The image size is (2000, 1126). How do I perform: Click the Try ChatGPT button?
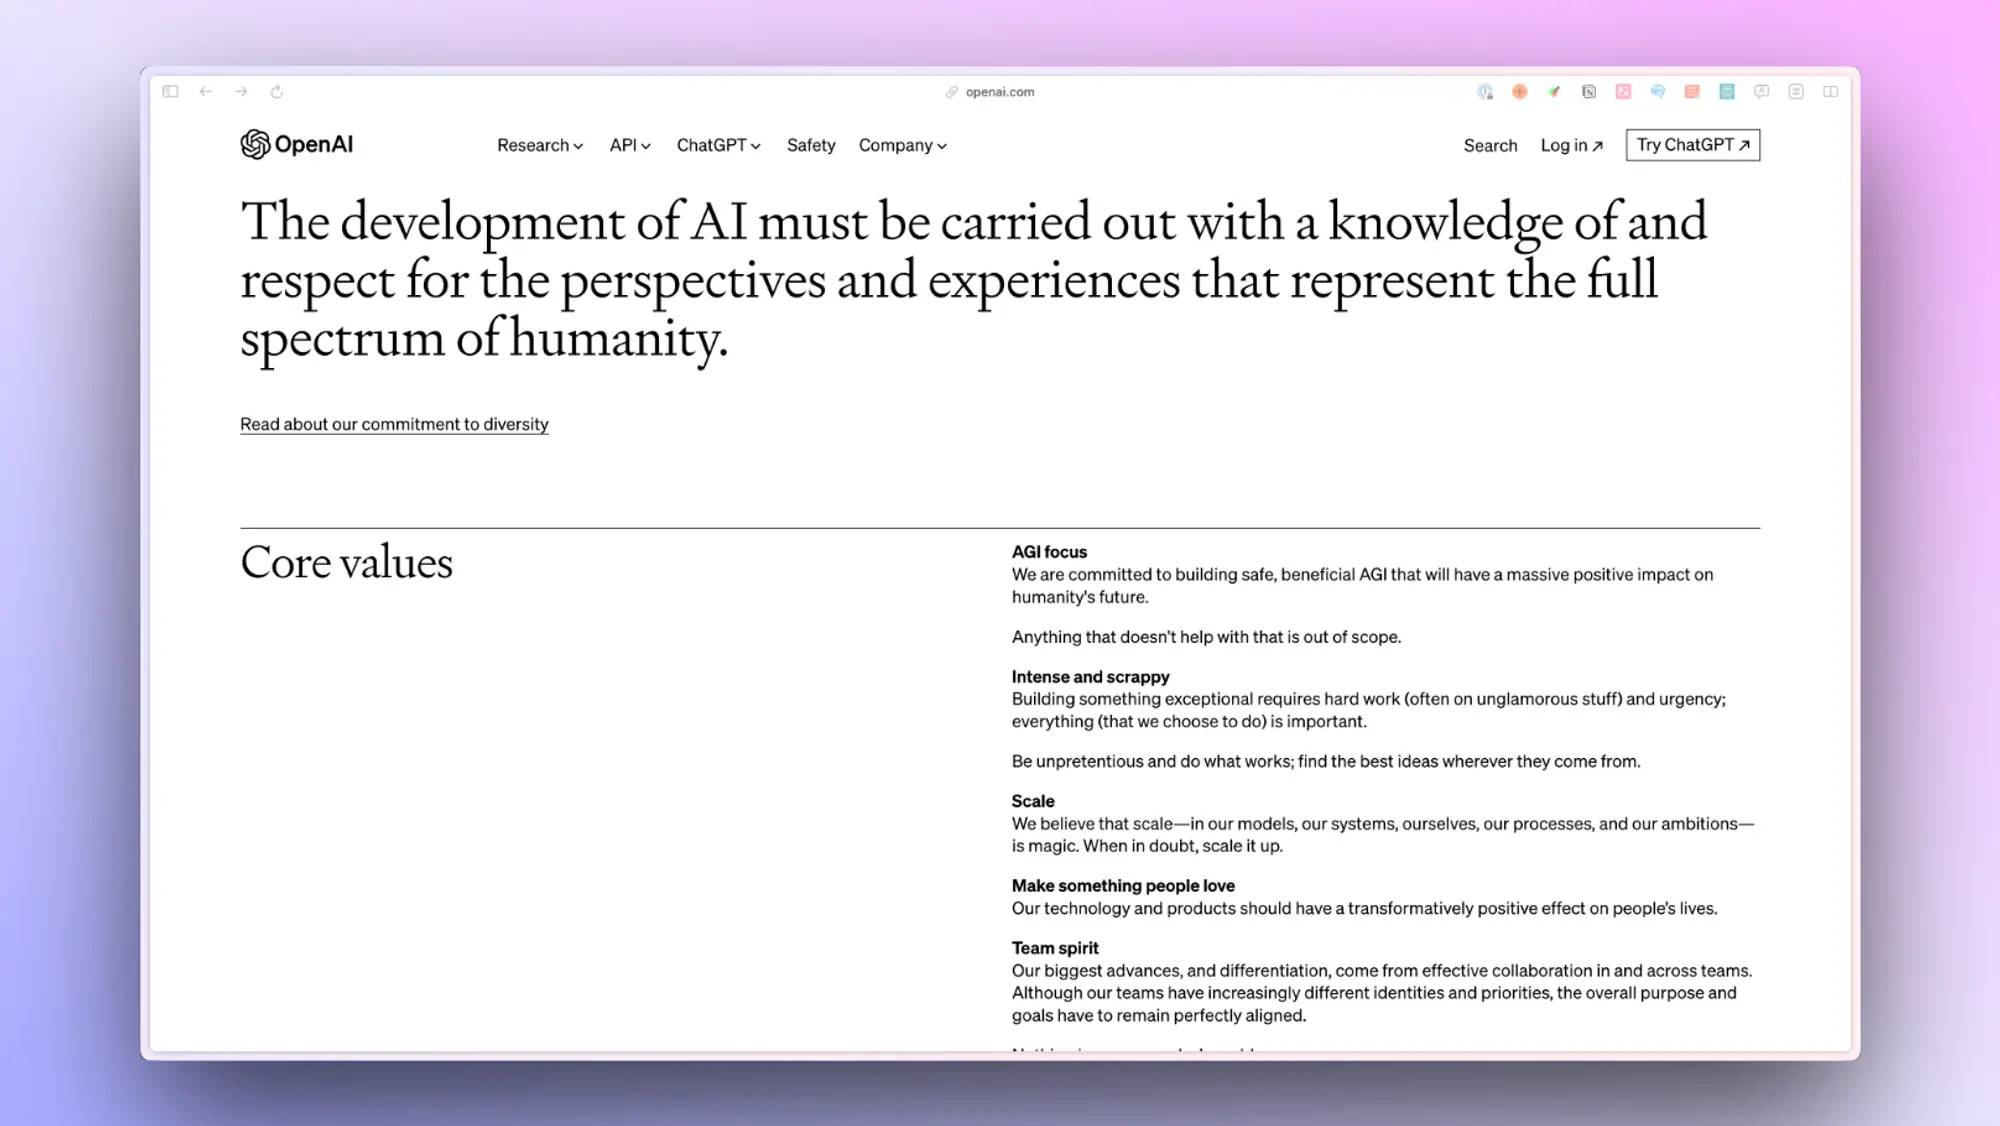click(1693, 145)
